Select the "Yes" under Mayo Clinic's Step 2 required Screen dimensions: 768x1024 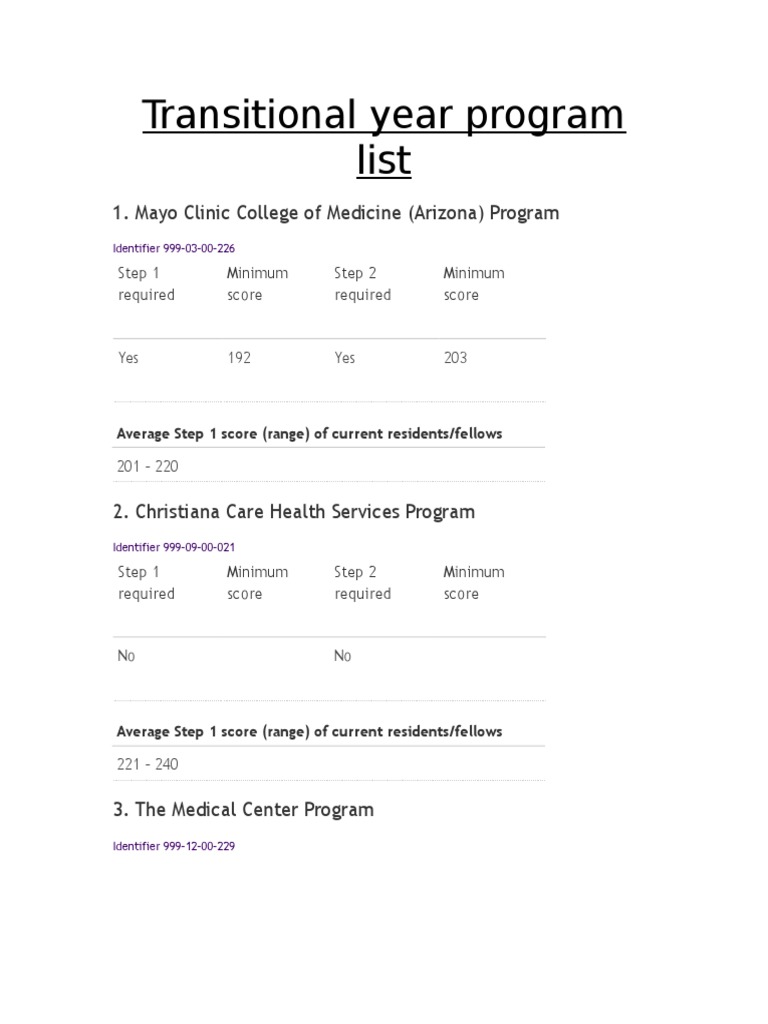[x=345, y=358]
